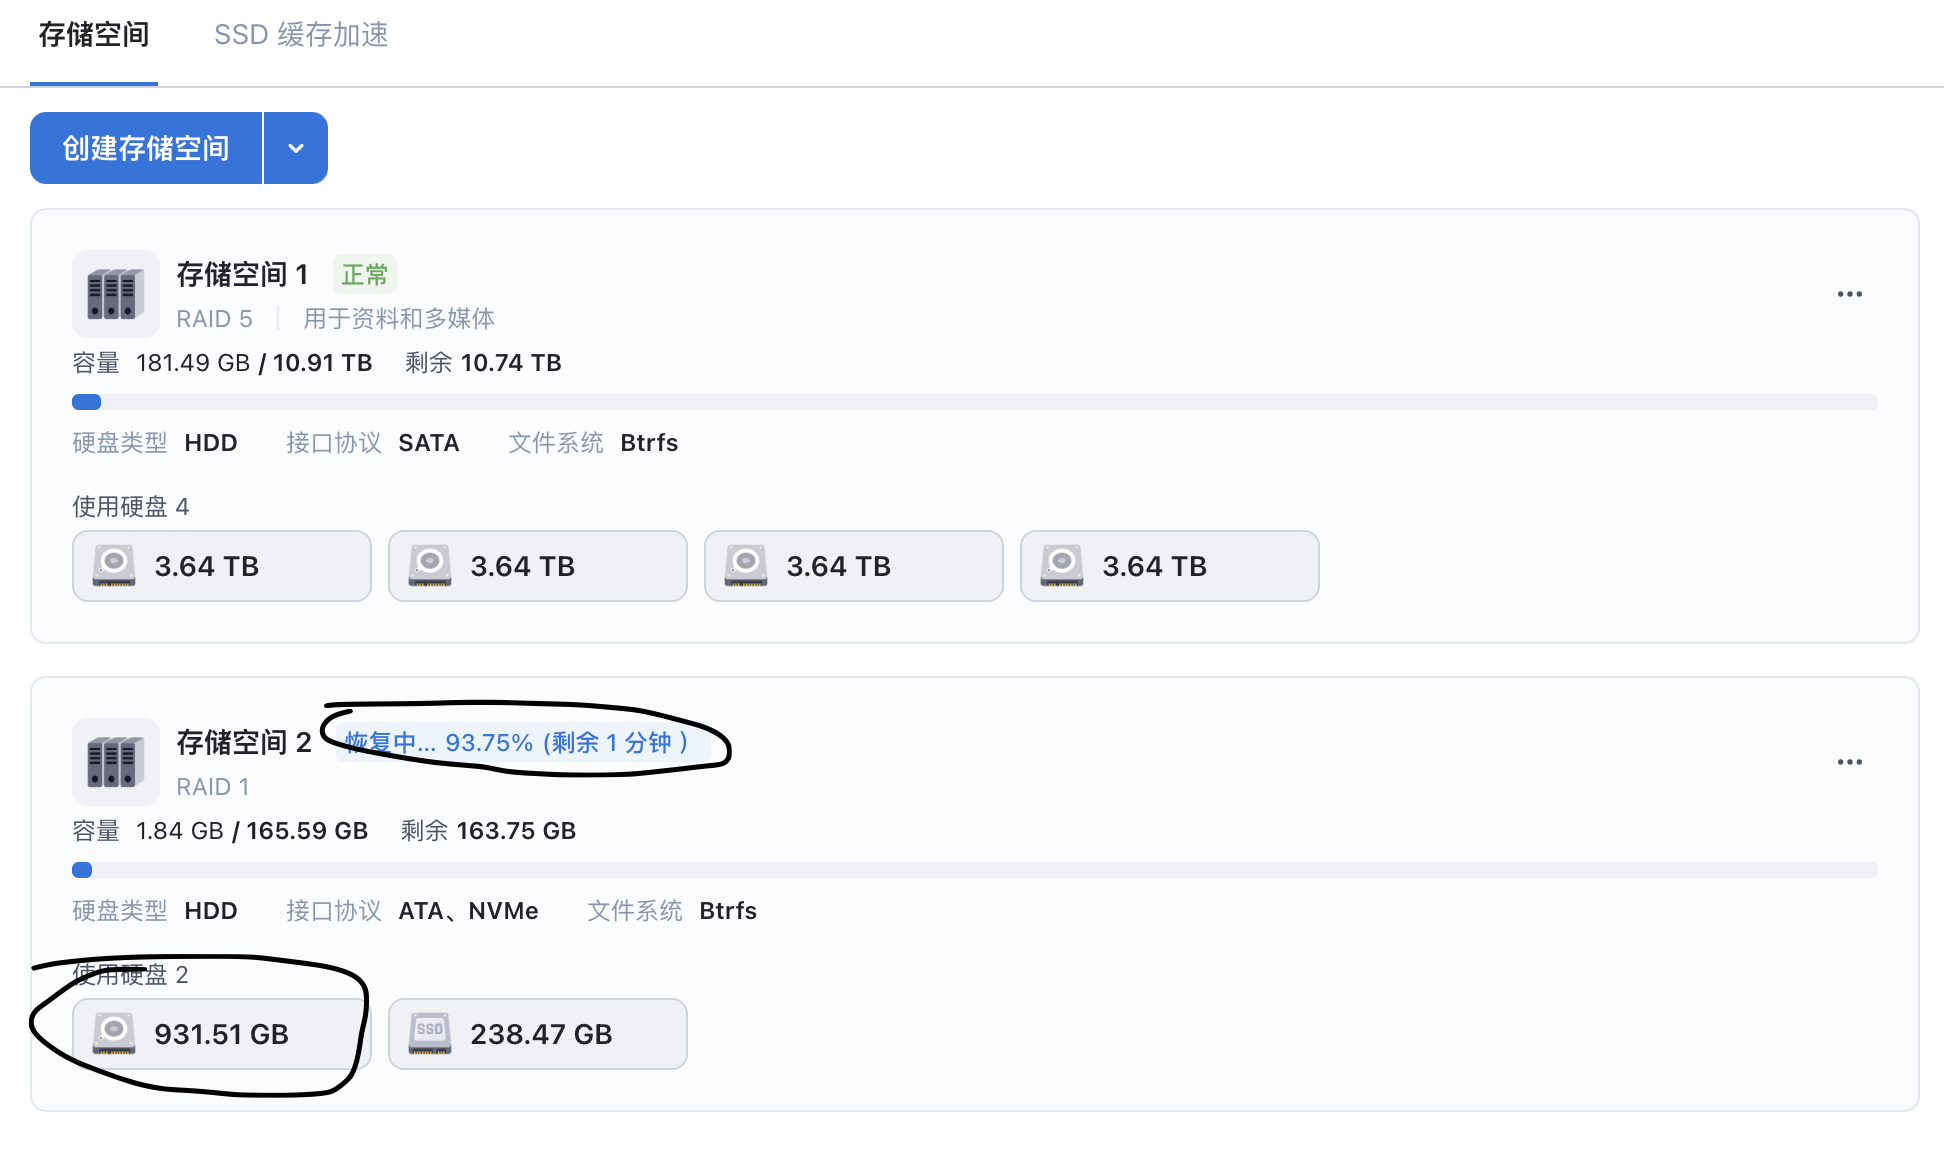Switch to the 存储空间 tab
The image size is (1944, 1160).
[x=94, y=36]
